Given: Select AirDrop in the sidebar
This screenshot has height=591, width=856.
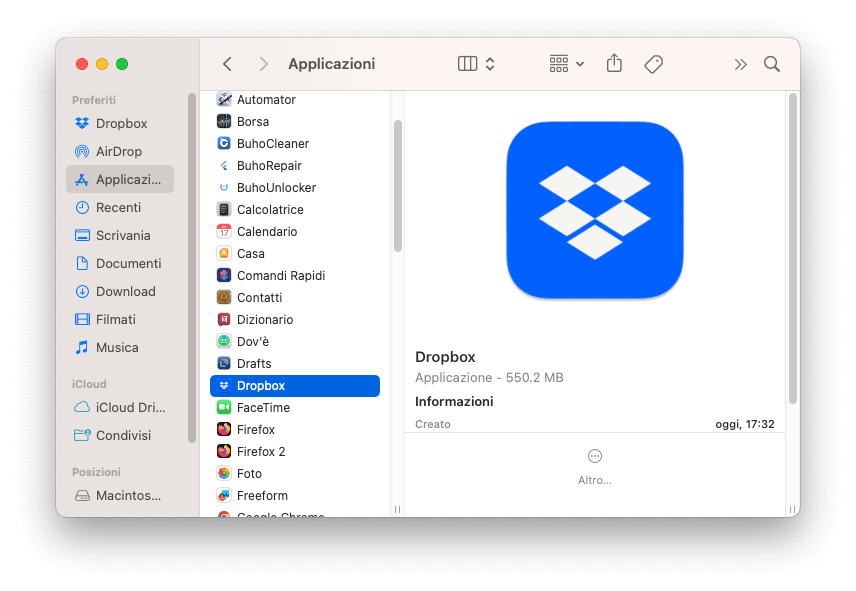Looking at the screenshot, I should pyautogui.click(x=120, y=151).
